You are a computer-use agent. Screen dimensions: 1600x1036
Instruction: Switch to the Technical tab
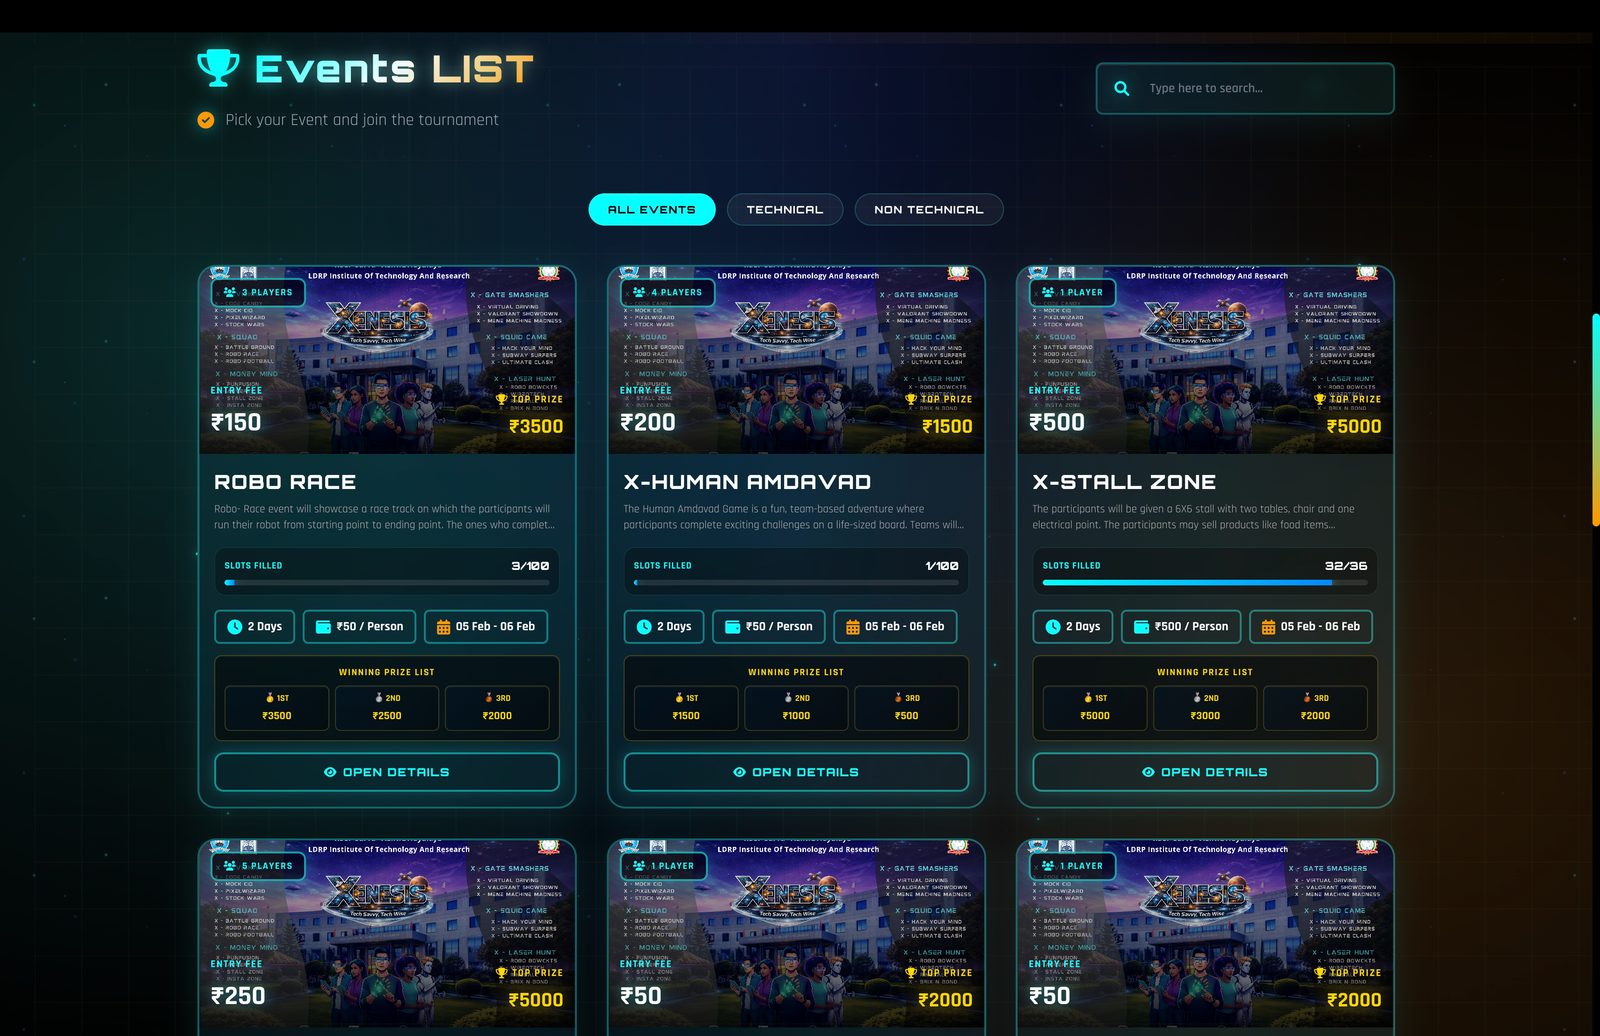[785, 209]
